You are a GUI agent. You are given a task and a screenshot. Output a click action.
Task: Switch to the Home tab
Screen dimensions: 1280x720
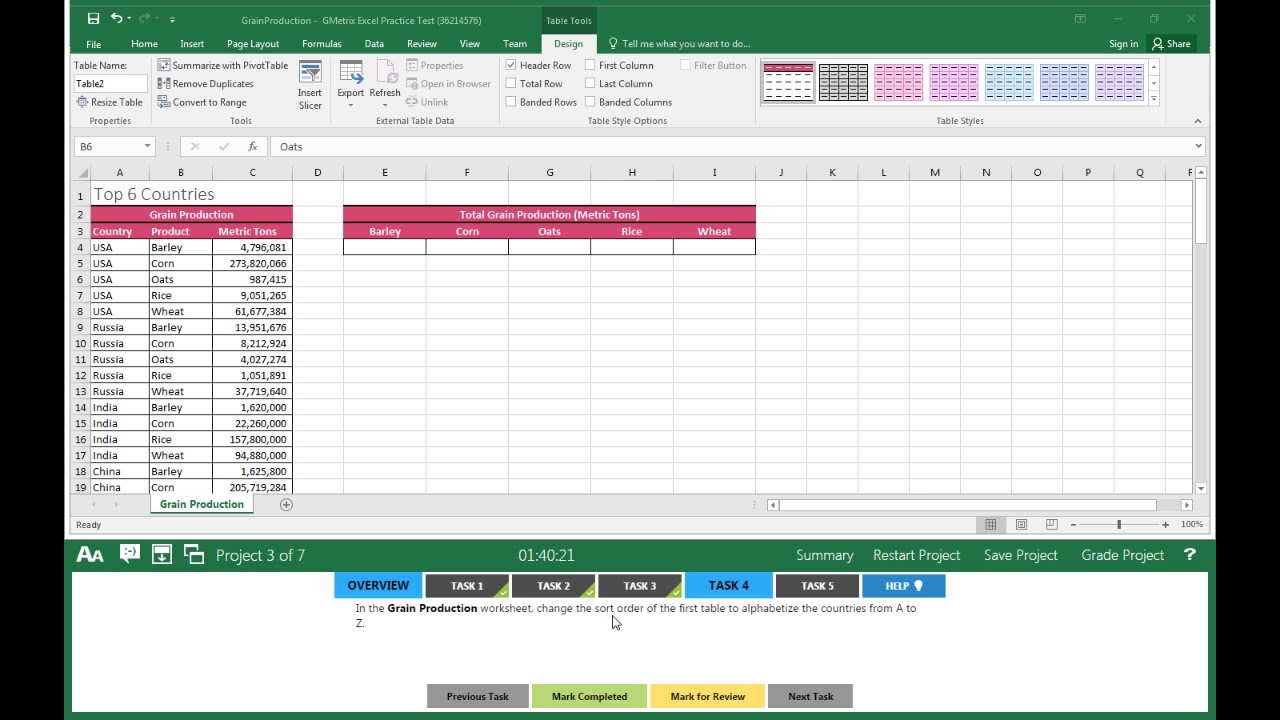pos(144,44)
